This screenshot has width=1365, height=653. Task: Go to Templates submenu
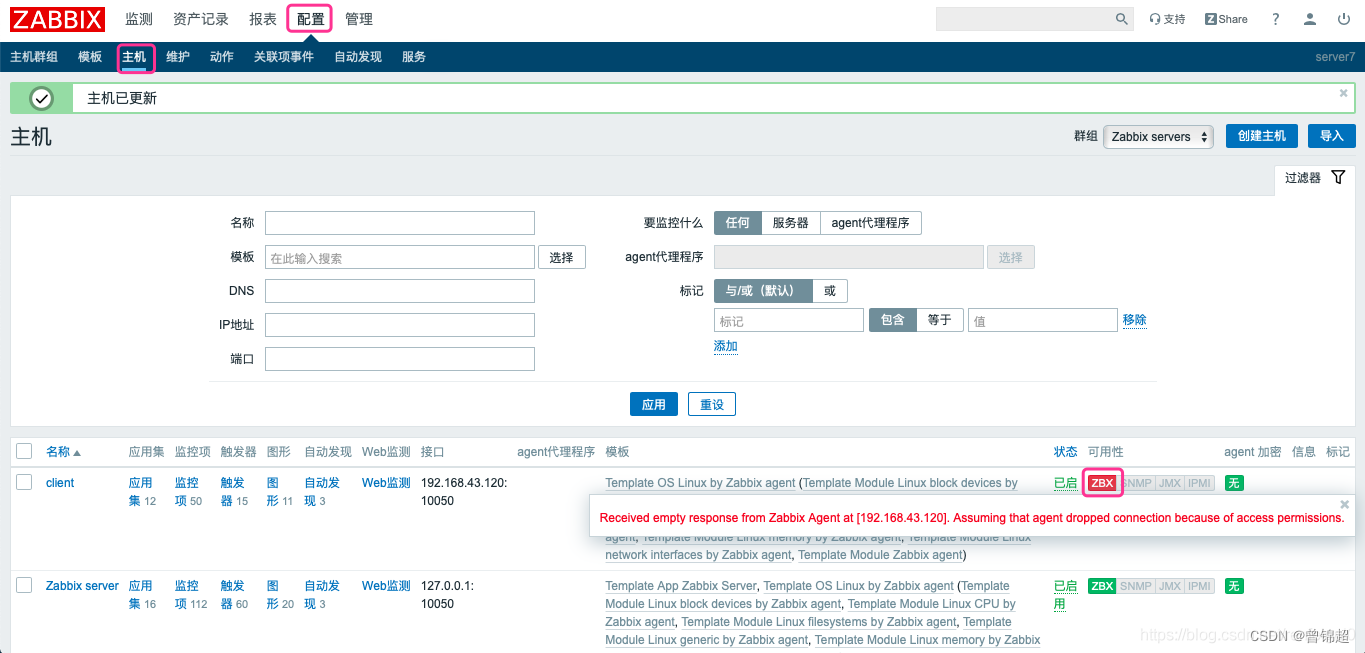[90, 57]
